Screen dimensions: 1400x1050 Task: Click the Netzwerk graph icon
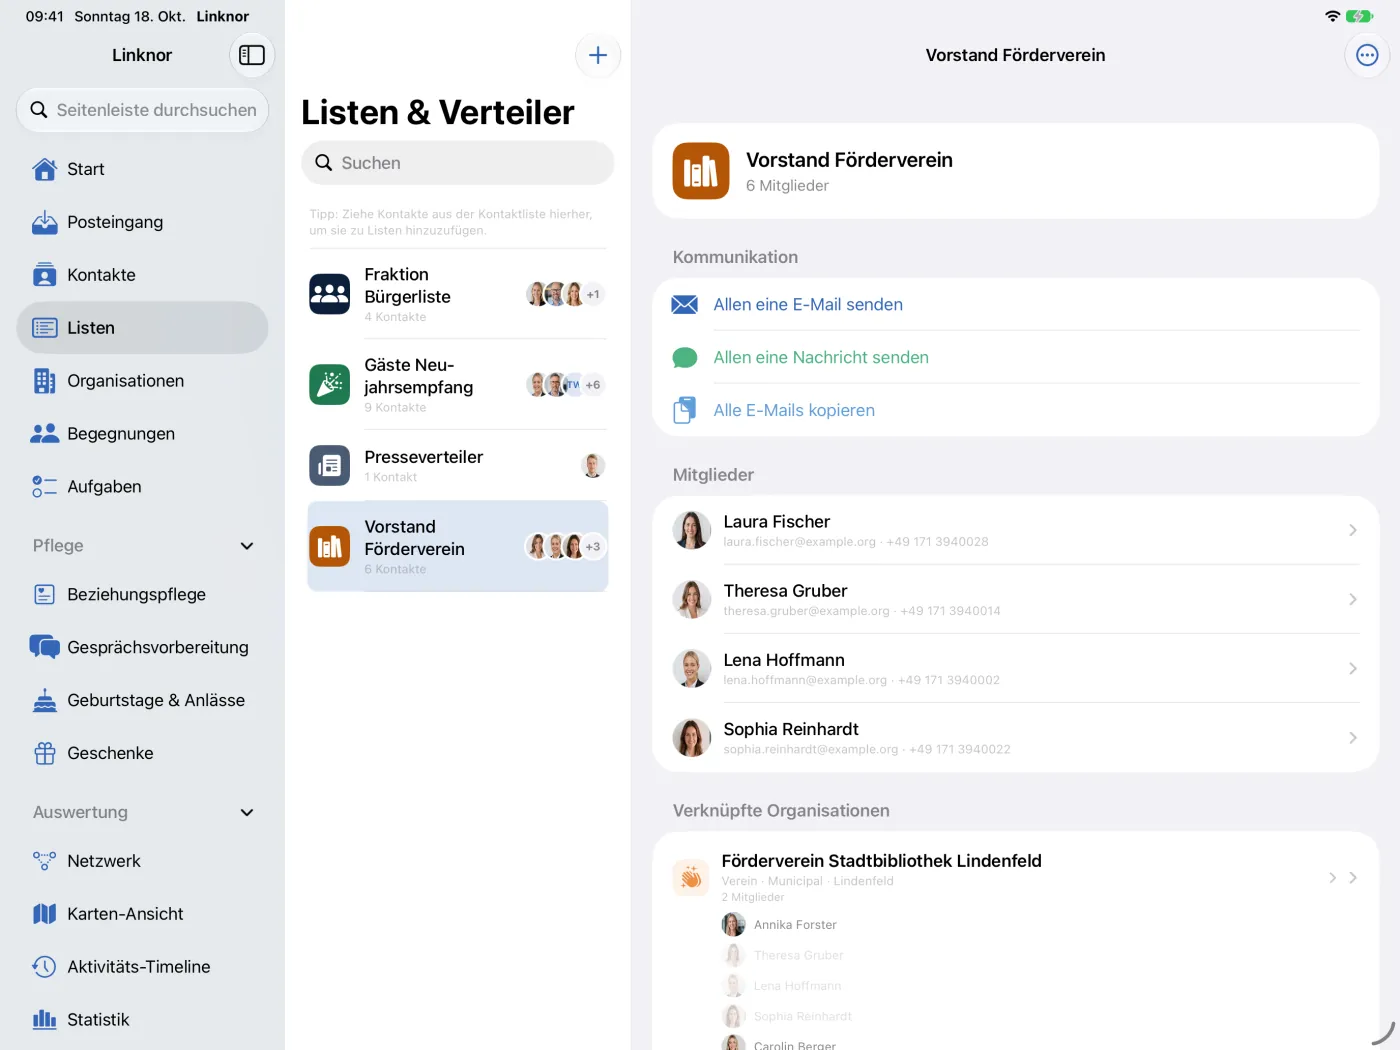coord(45,861)
